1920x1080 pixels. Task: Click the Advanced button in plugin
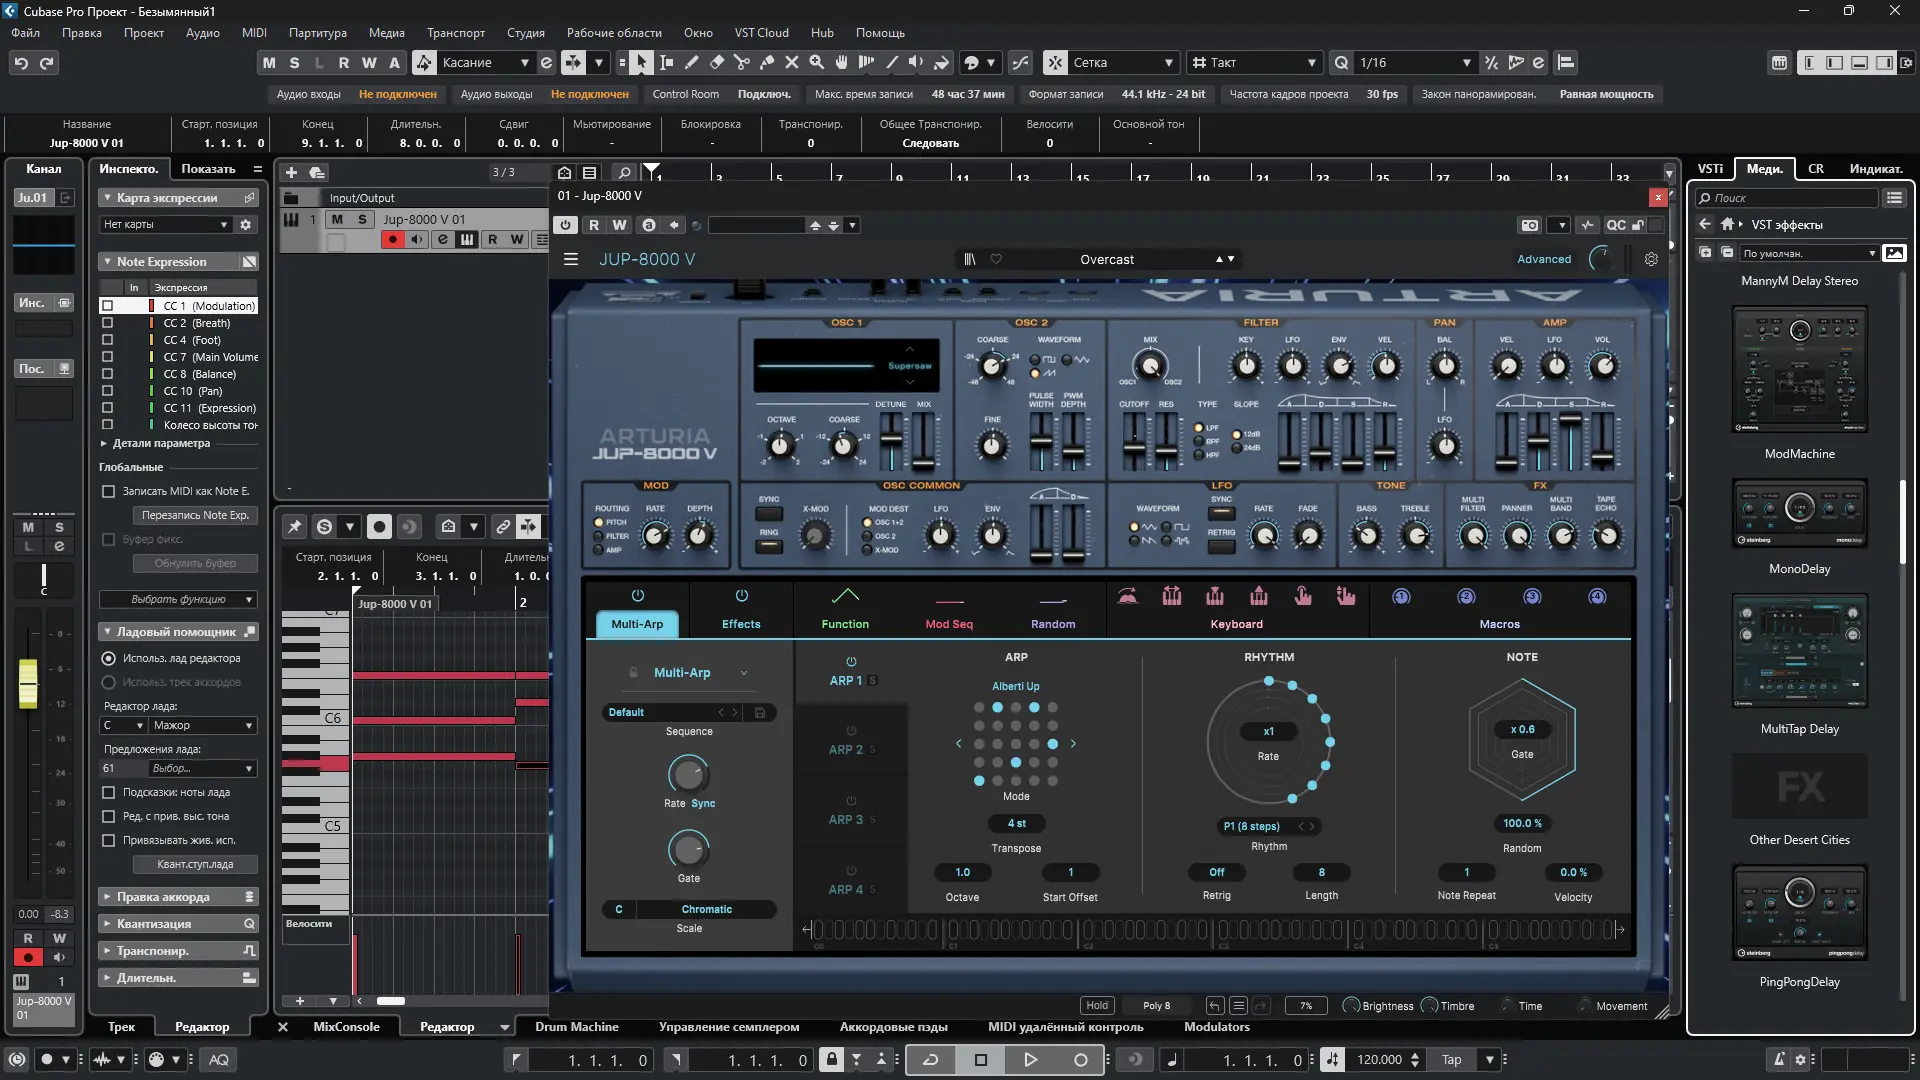click(1543, 259)
